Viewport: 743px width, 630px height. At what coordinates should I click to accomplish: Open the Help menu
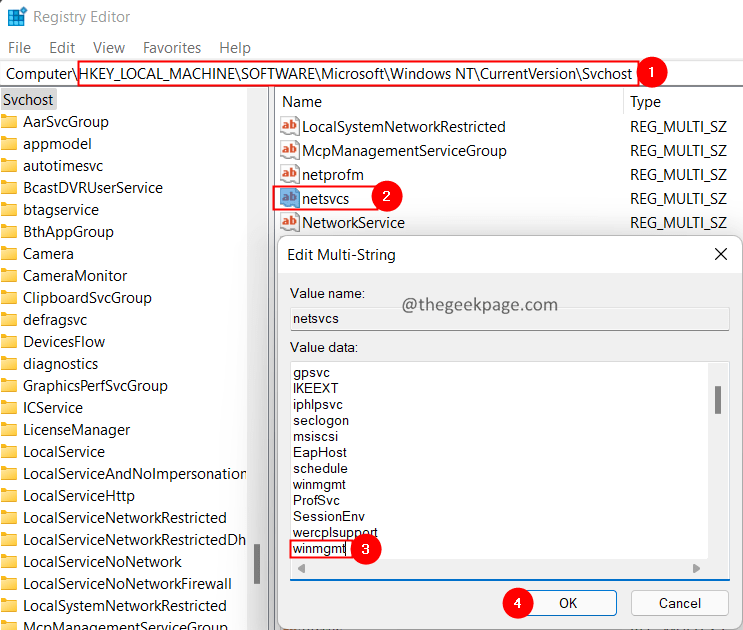(x=235, y=48)
